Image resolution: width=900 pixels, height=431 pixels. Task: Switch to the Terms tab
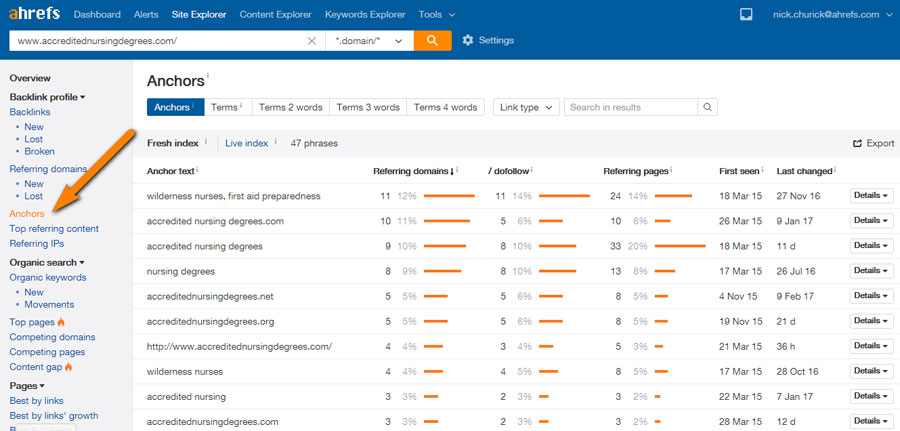pos(228,107)
